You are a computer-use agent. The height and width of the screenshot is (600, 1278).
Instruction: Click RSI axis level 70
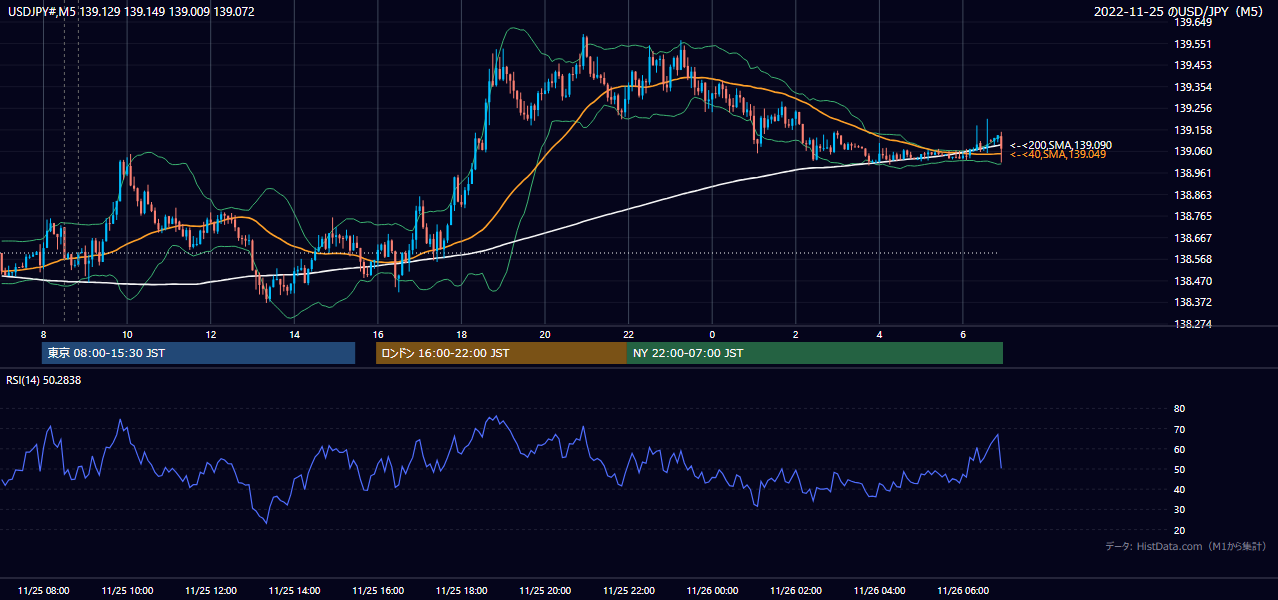pos(1179,429)
